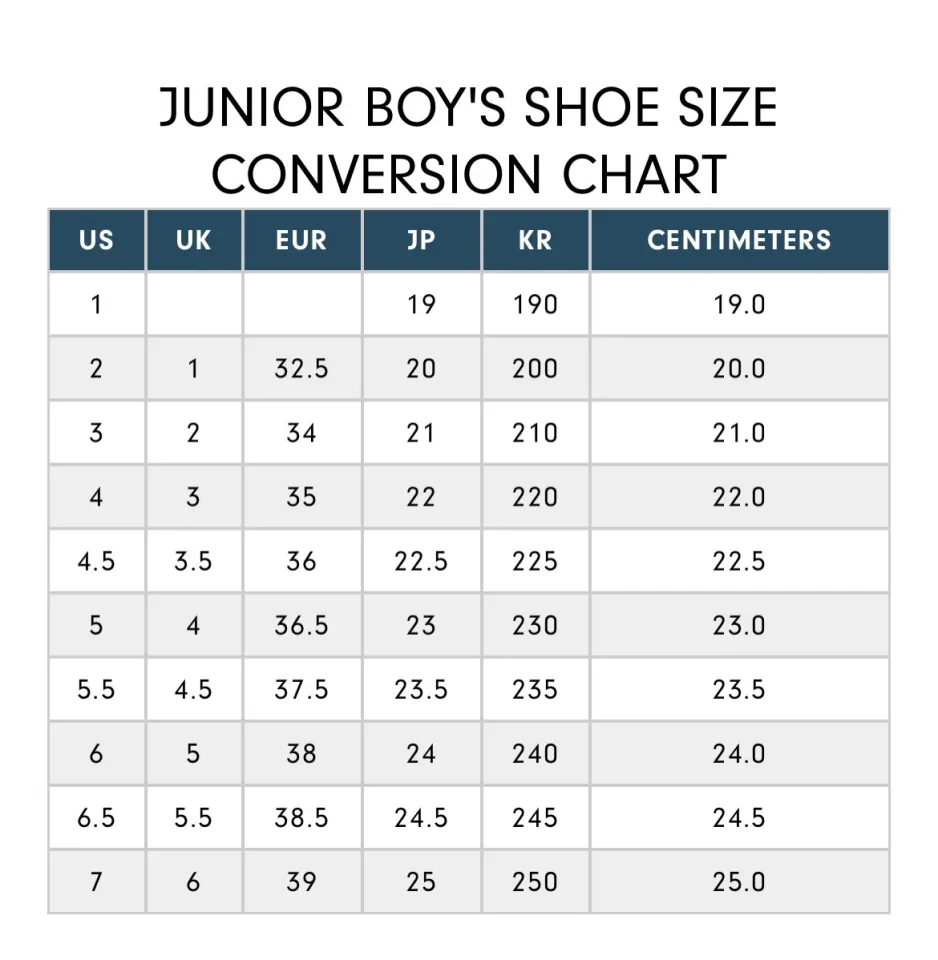This screenshot has height=960, width=938.
Task: Click the chart title text
Action: [x=468, y=140]
